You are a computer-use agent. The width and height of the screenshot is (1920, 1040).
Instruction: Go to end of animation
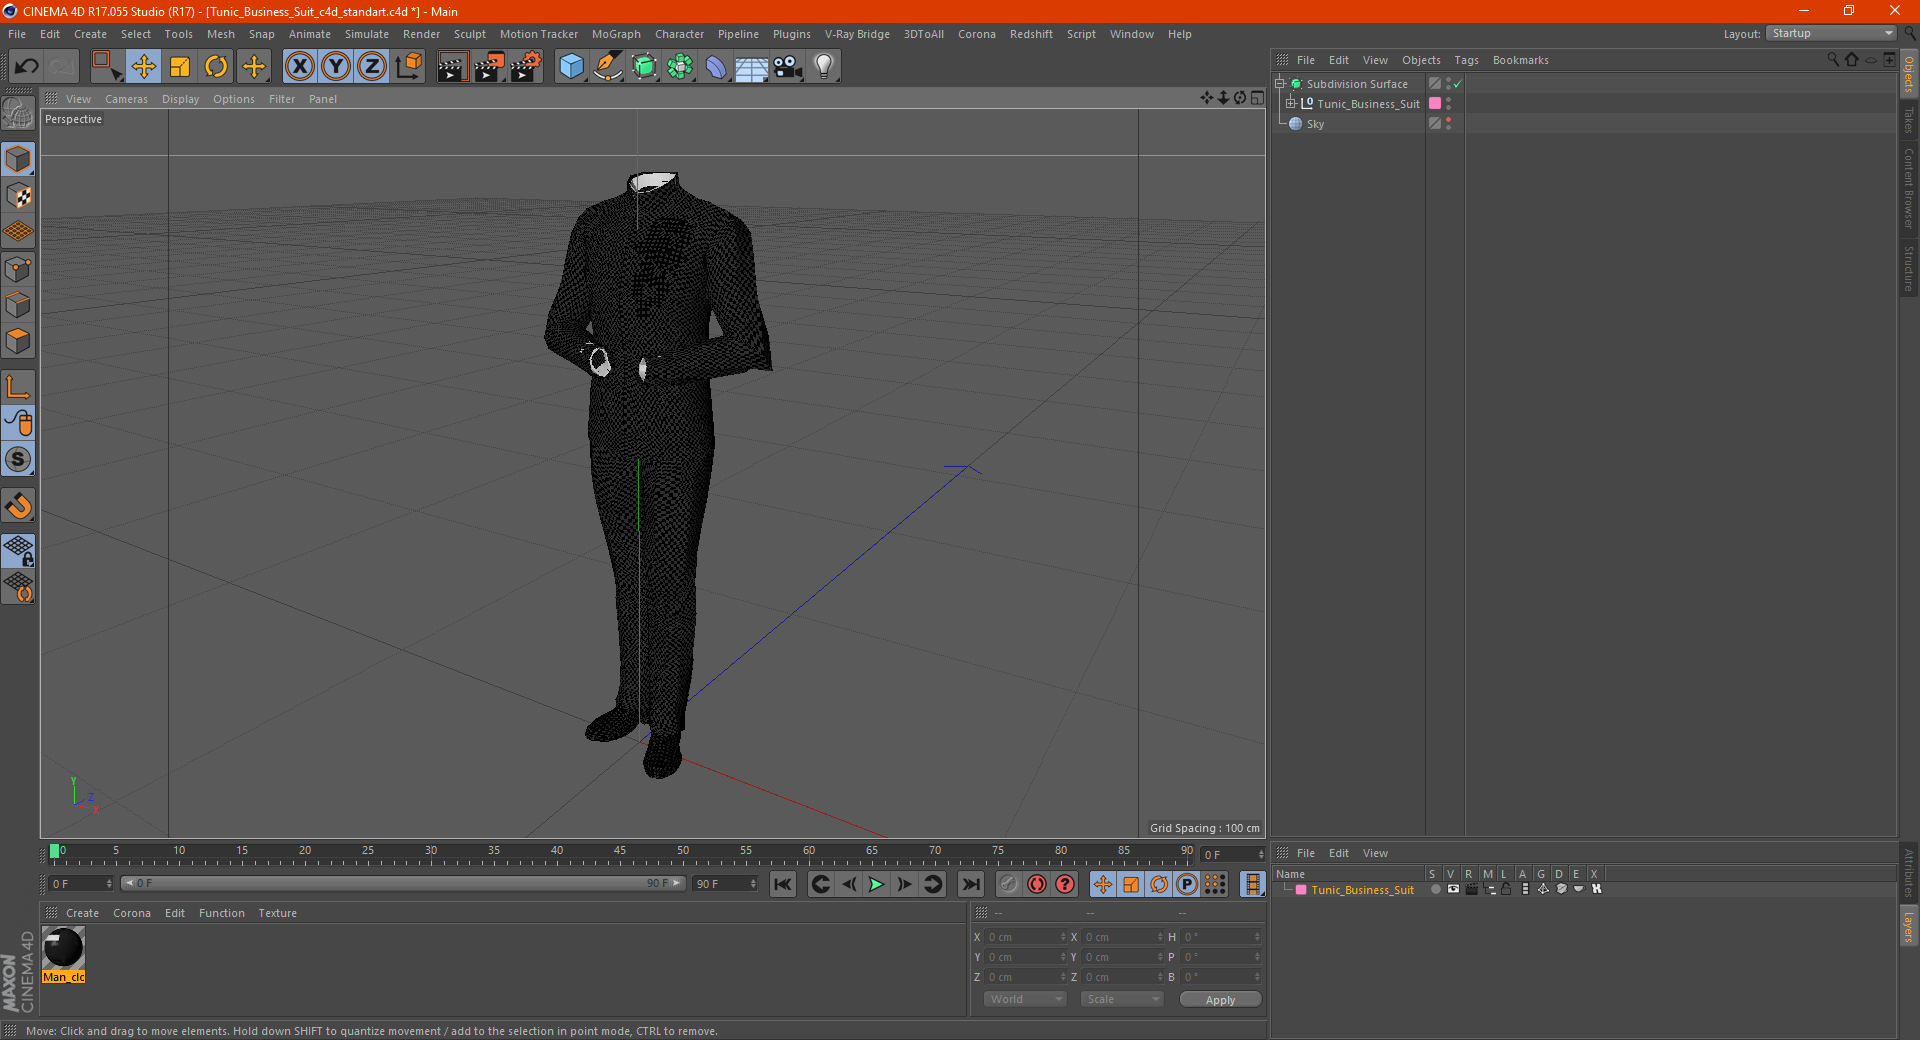970,884
